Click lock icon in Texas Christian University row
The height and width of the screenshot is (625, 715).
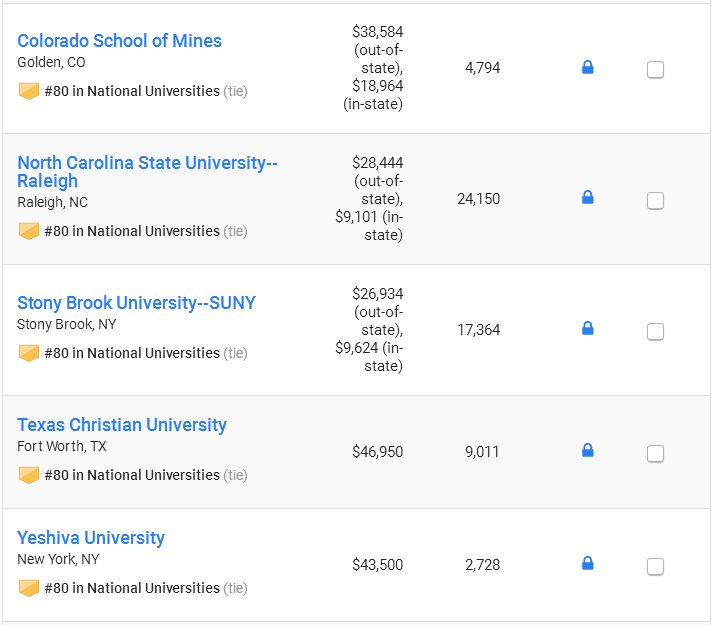(x=588, y=450)
